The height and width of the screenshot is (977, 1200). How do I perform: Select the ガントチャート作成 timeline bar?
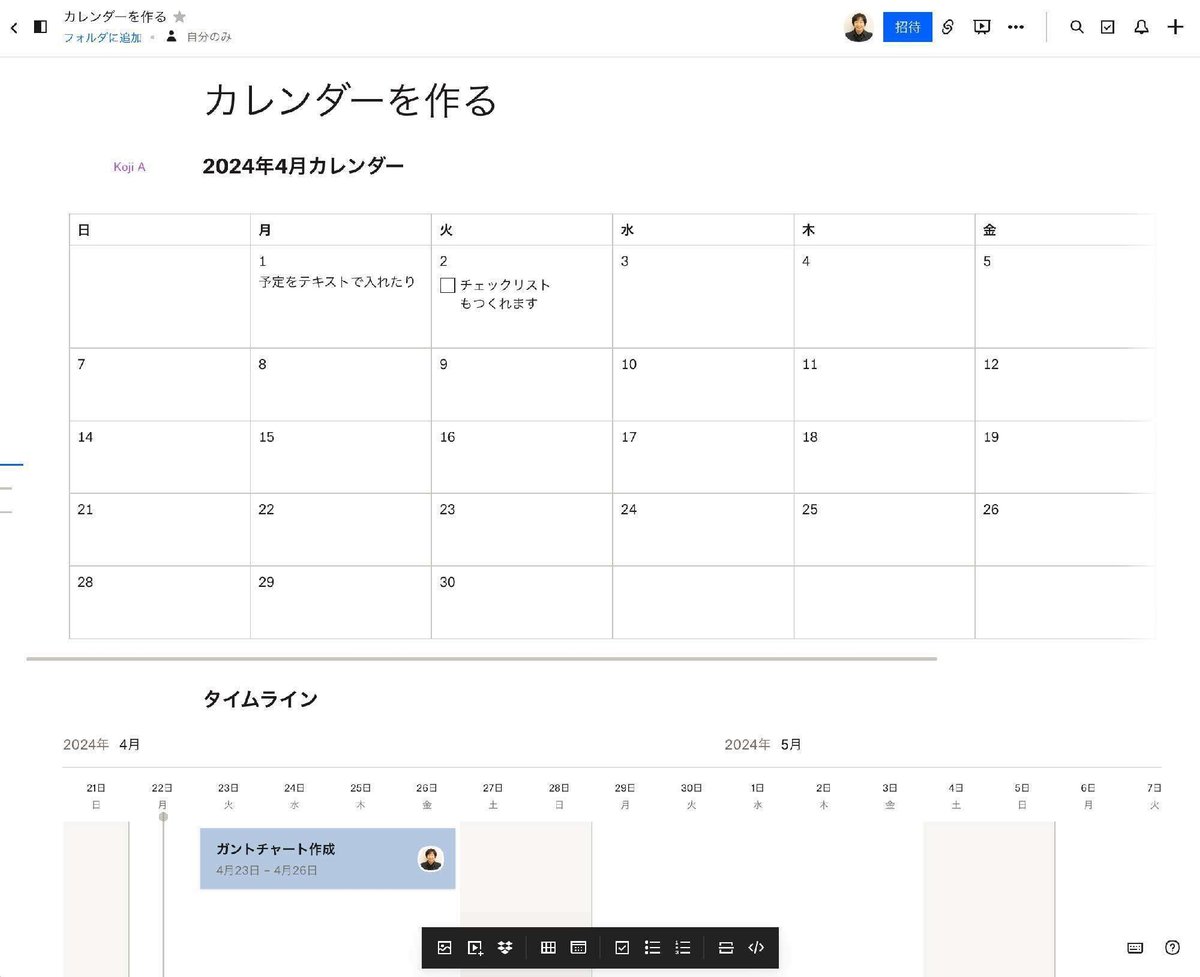328,858
